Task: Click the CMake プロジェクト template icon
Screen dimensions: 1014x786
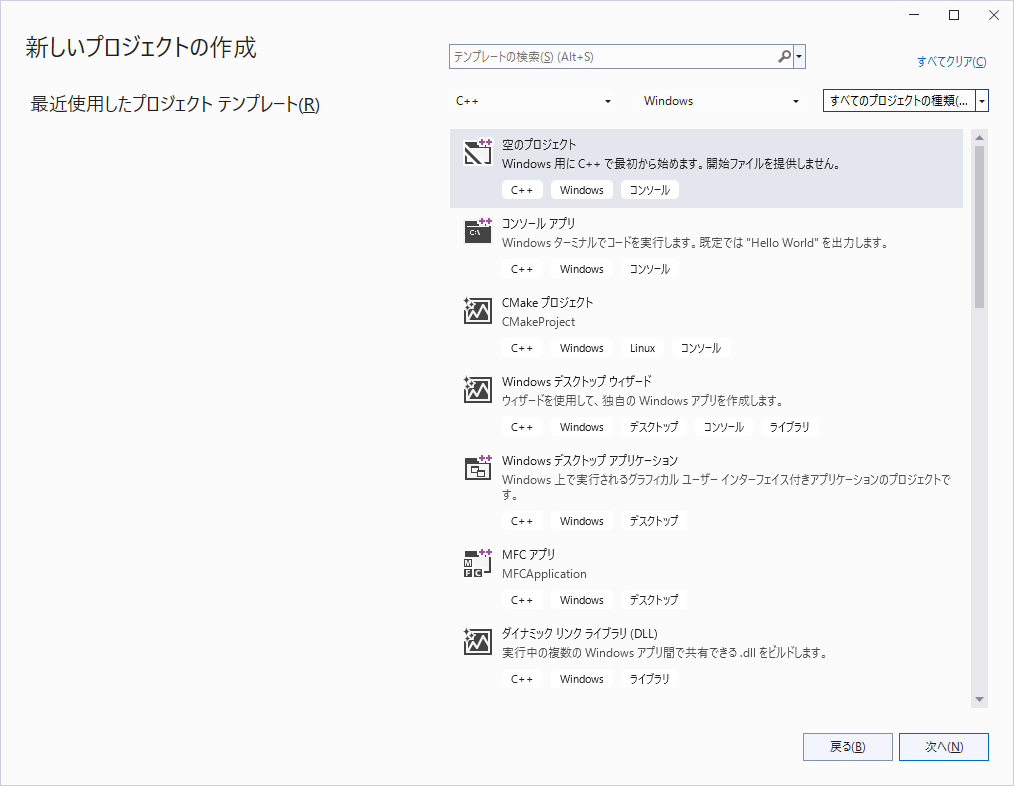Action: coord(478,310)
